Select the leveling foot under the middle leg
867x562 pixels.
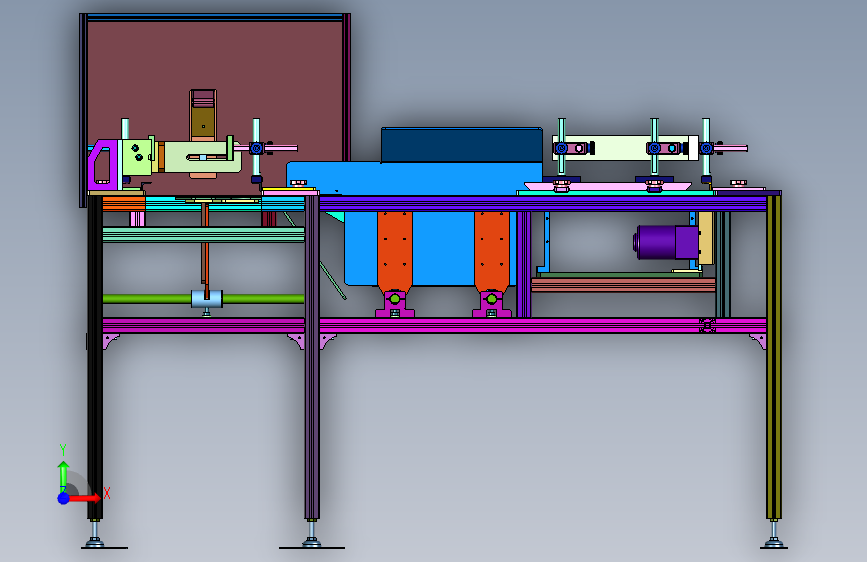coord(312,536)
